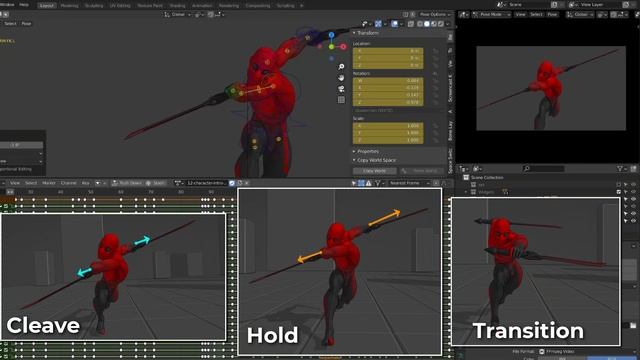
Task: Toggle camera view icon in viewport
Action: point(341,89)
